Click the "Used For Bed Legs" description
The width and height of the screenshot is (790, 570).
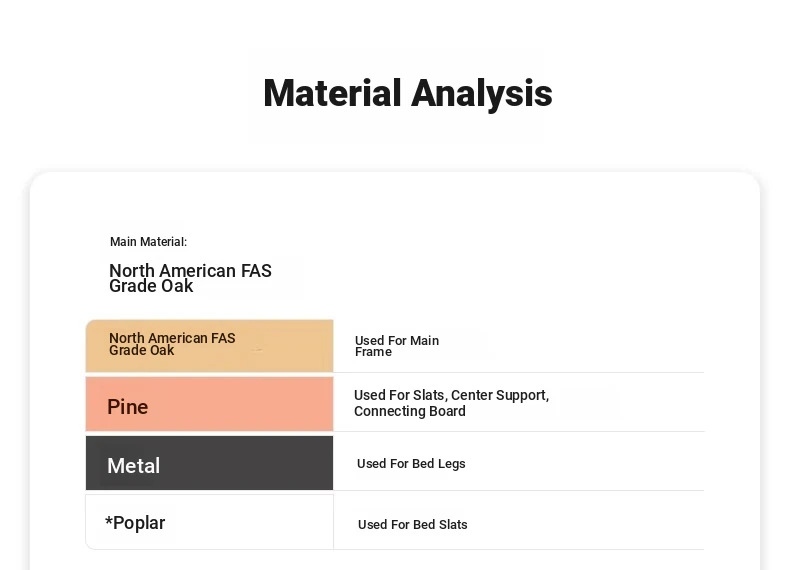coord(411,464)
